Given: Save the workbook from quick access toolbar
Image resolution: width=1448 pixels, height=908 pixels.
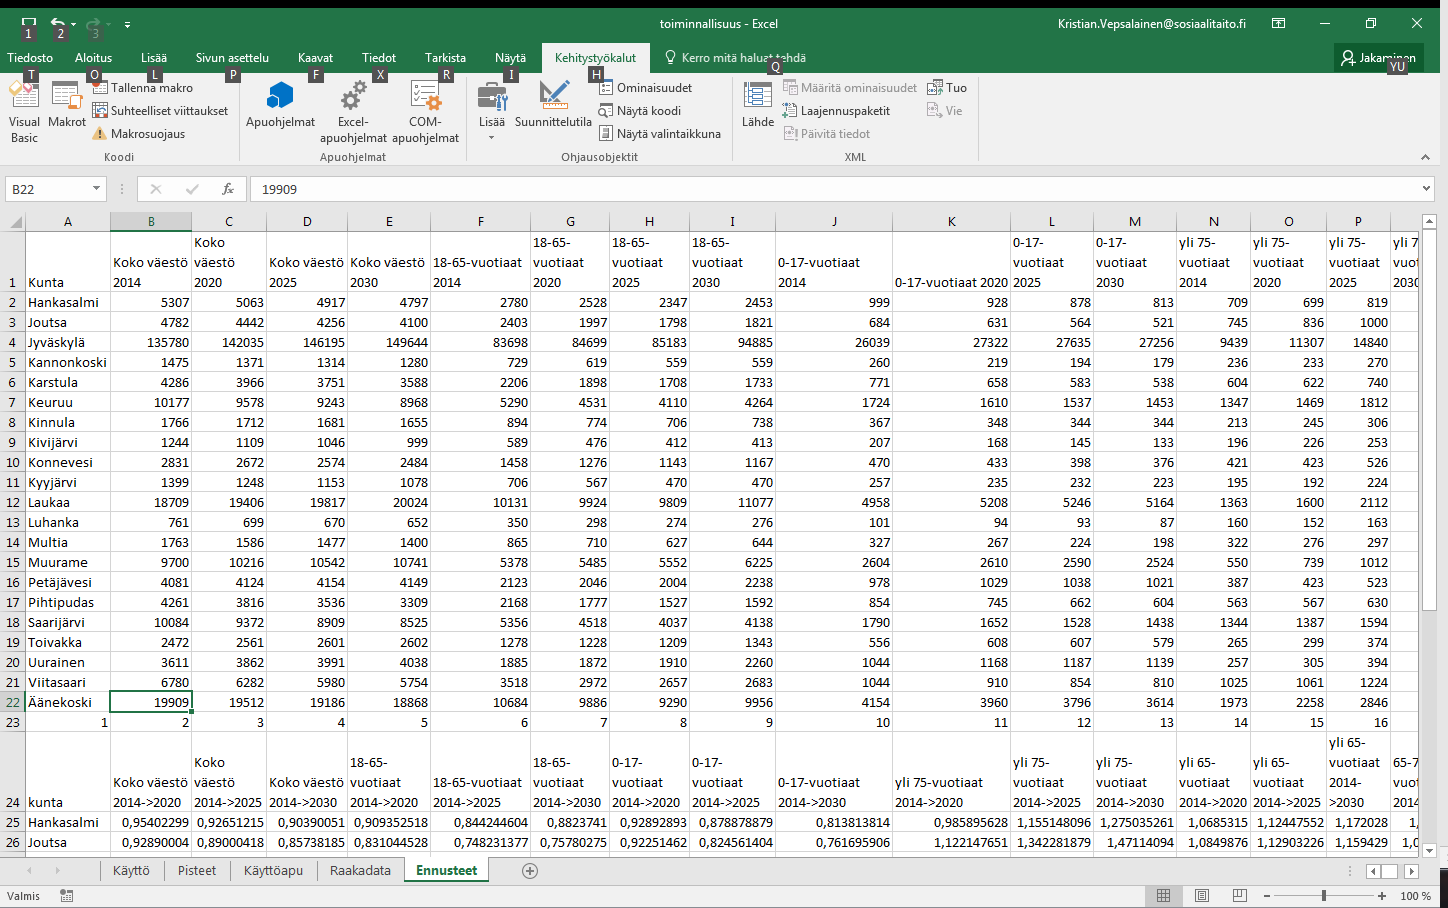Looking at the screenshot, I should pos(28,23).
